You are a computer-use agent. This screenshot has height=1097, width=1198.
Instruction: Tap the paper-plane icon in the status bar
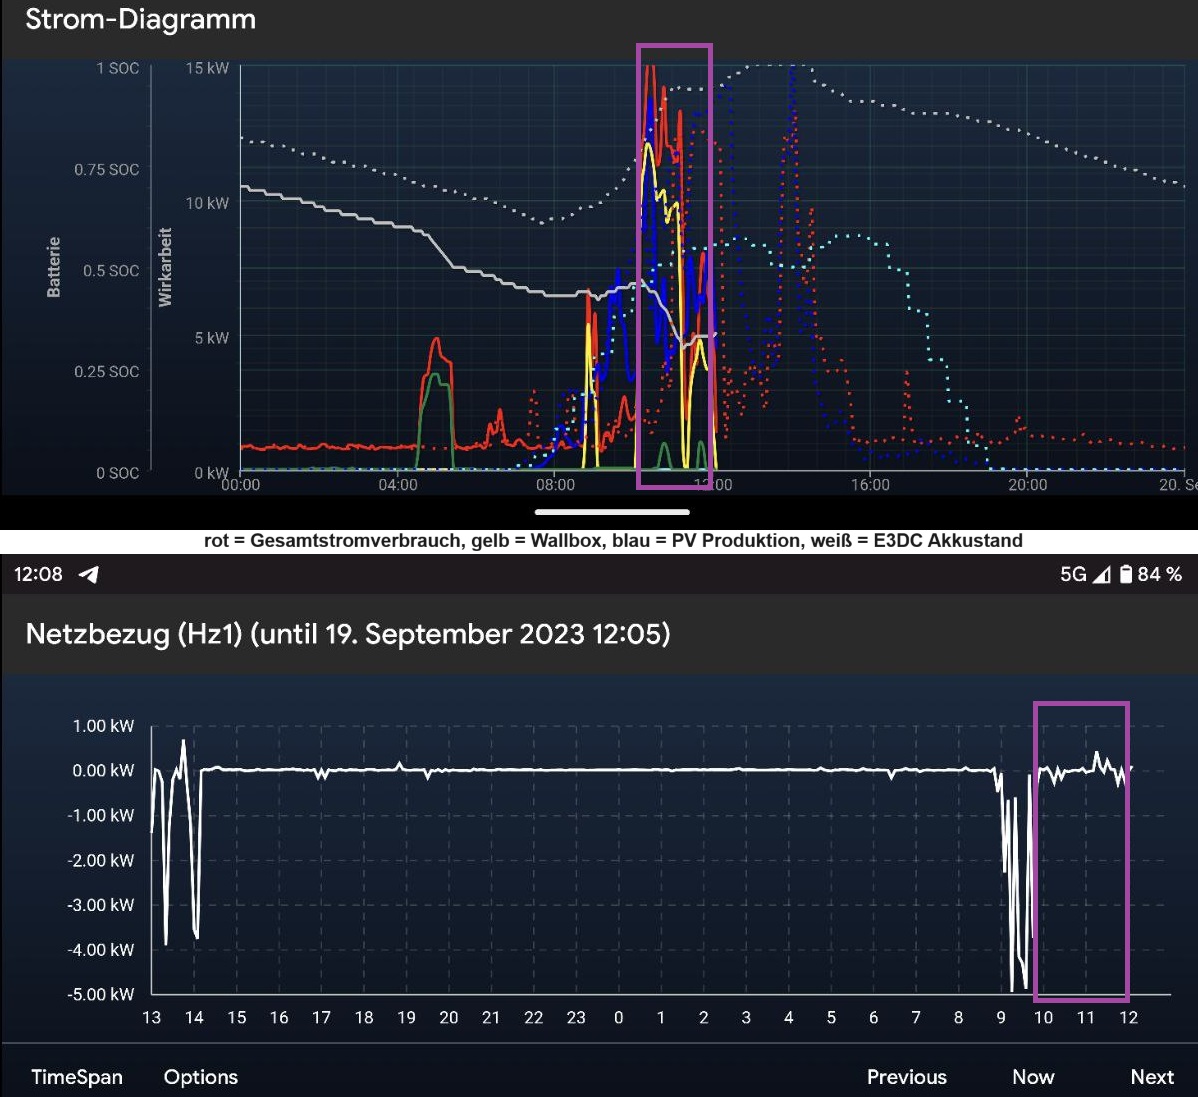point(89,574)
